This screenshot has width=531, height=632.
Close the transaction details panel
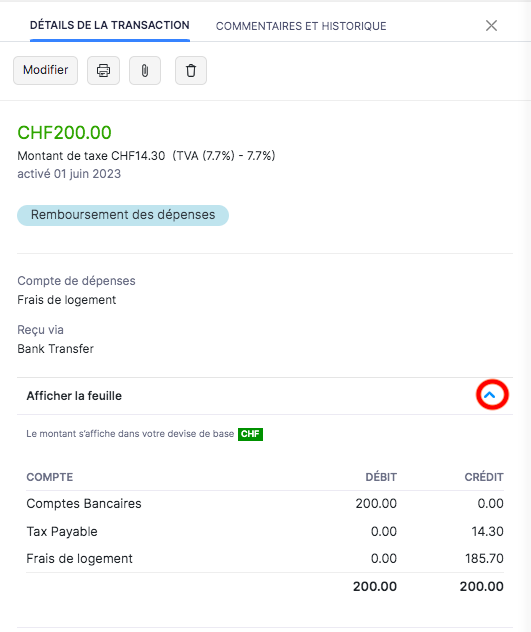[491, 26]
